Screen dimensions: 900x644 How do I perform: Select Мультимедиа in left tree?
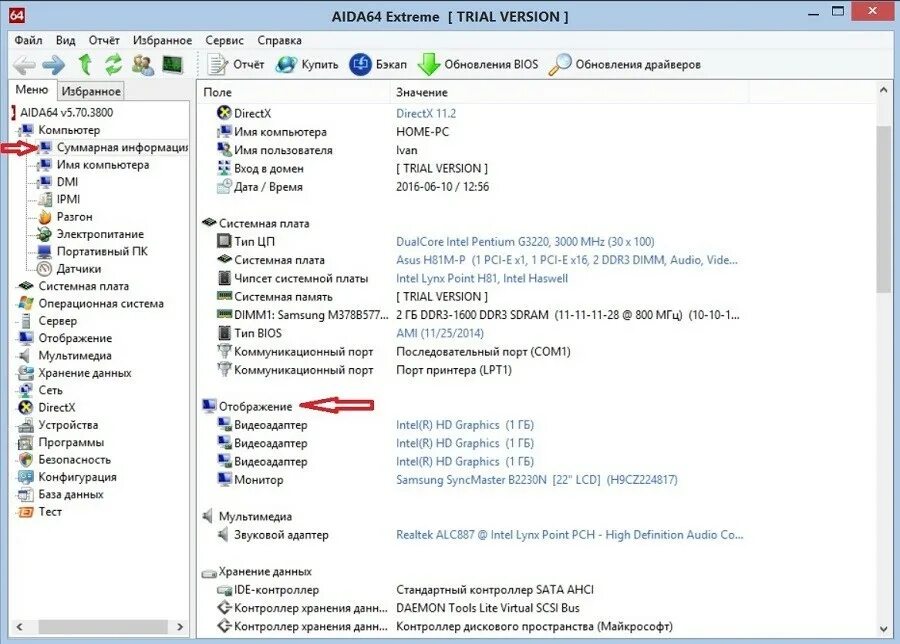pos(75,355)
